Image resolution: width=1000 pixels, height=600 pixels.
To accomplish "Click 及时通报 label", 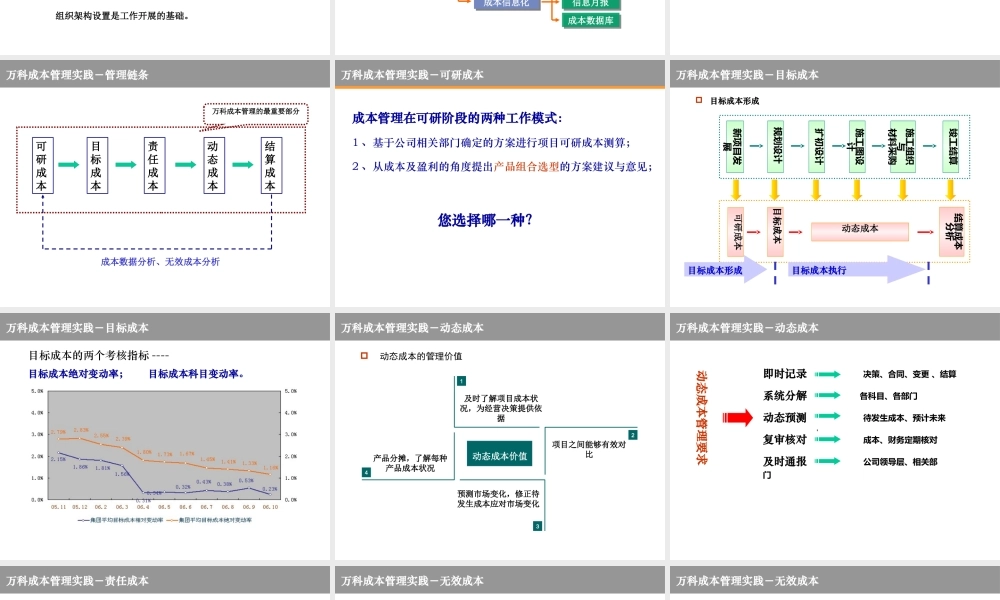I will point(785,461).
